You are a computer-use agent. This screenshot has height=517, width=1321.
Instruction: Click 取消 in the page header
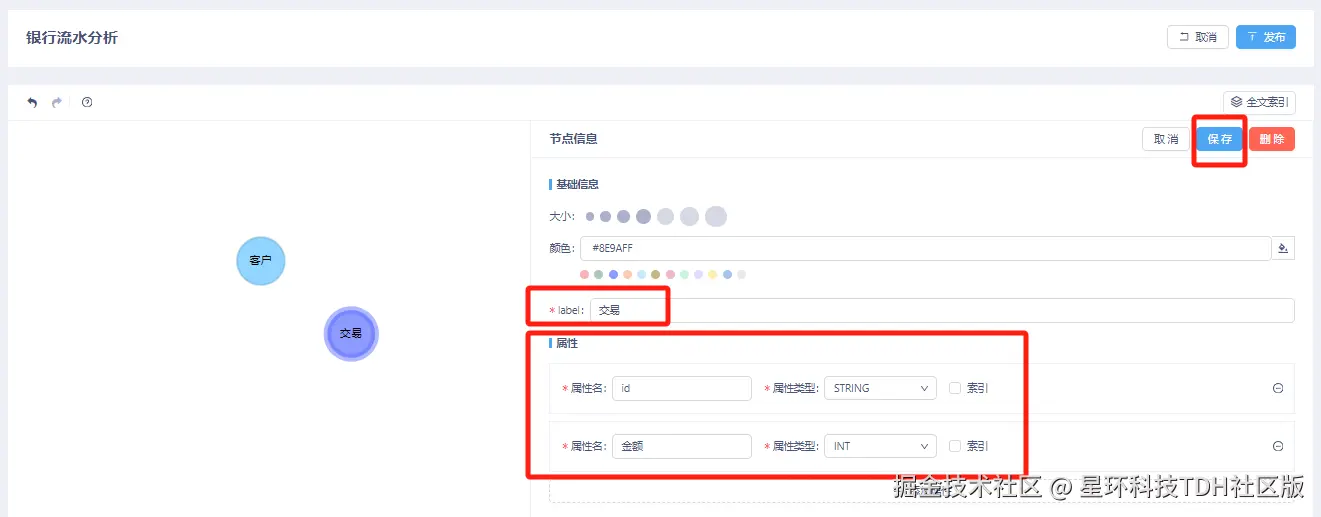1198,37
